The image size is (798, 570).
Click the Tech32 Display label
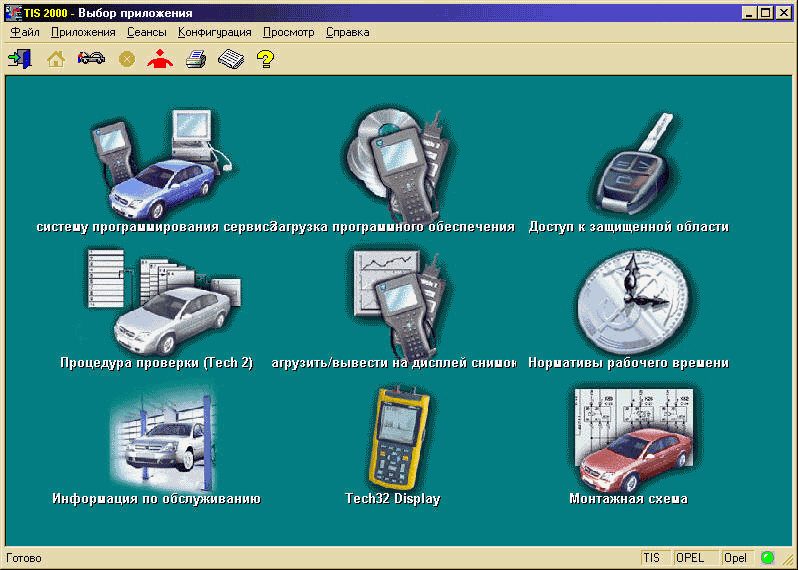click(x=392, y=499)
